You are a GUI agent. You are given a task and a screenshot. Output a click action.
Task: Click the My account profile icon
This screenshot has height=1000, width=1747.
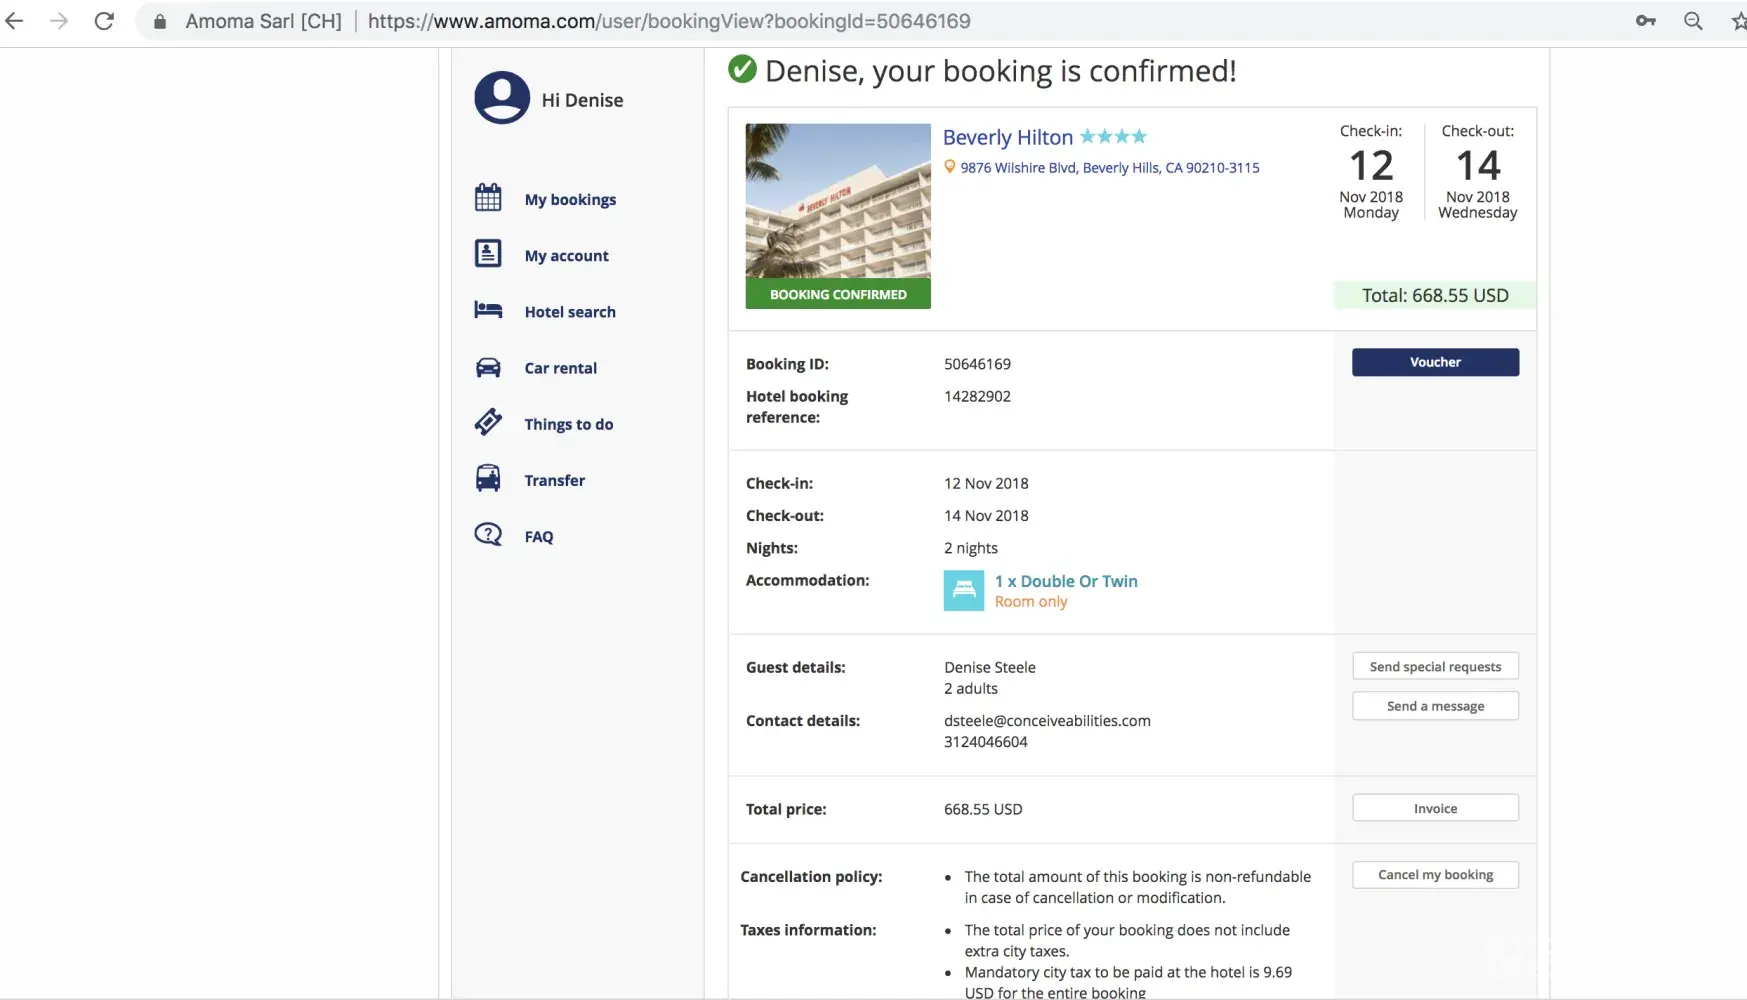click(x=488, y=254)
